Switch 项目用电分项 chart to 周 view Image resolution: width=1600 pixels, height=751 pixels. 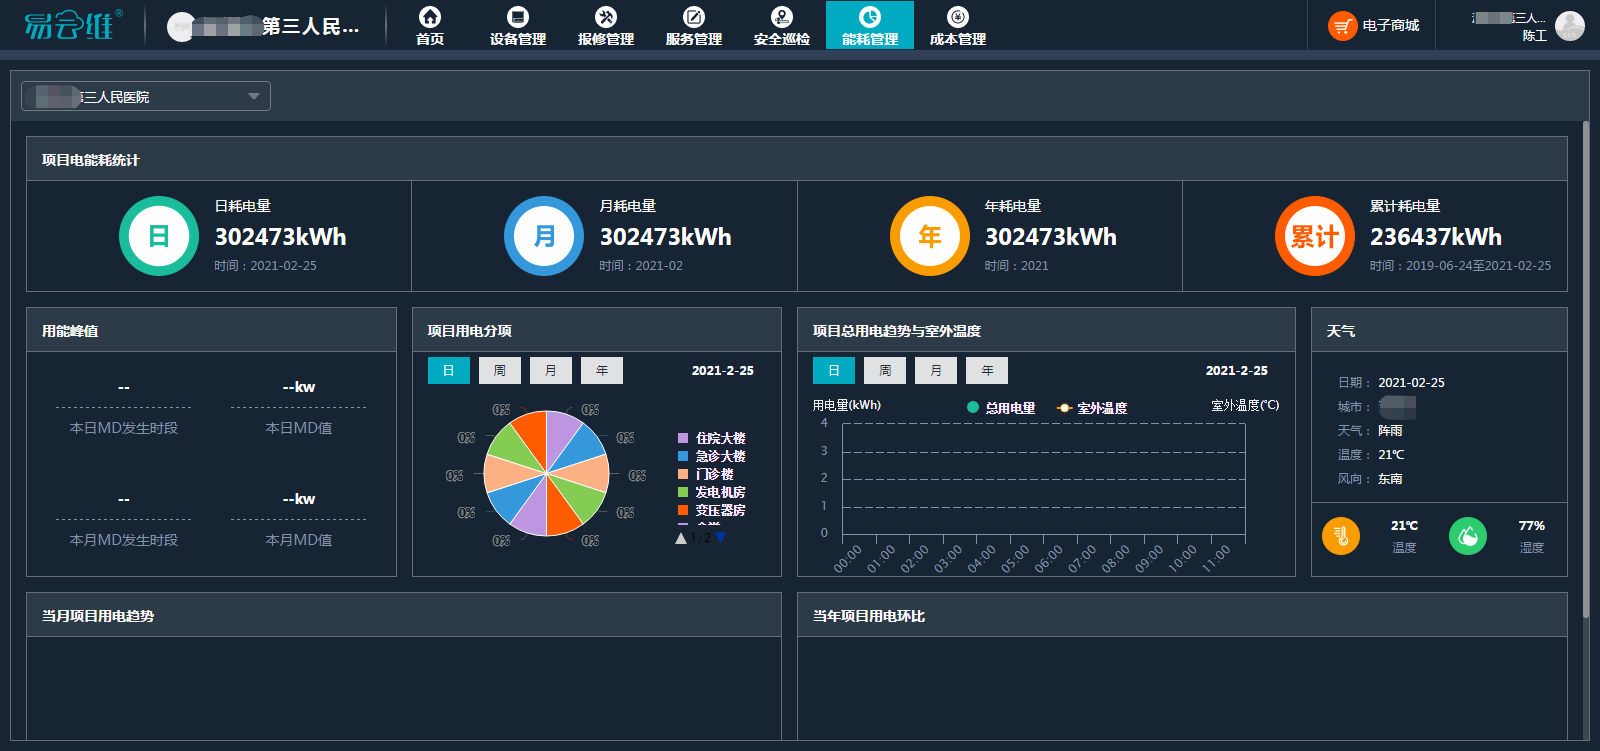[499, 370]
